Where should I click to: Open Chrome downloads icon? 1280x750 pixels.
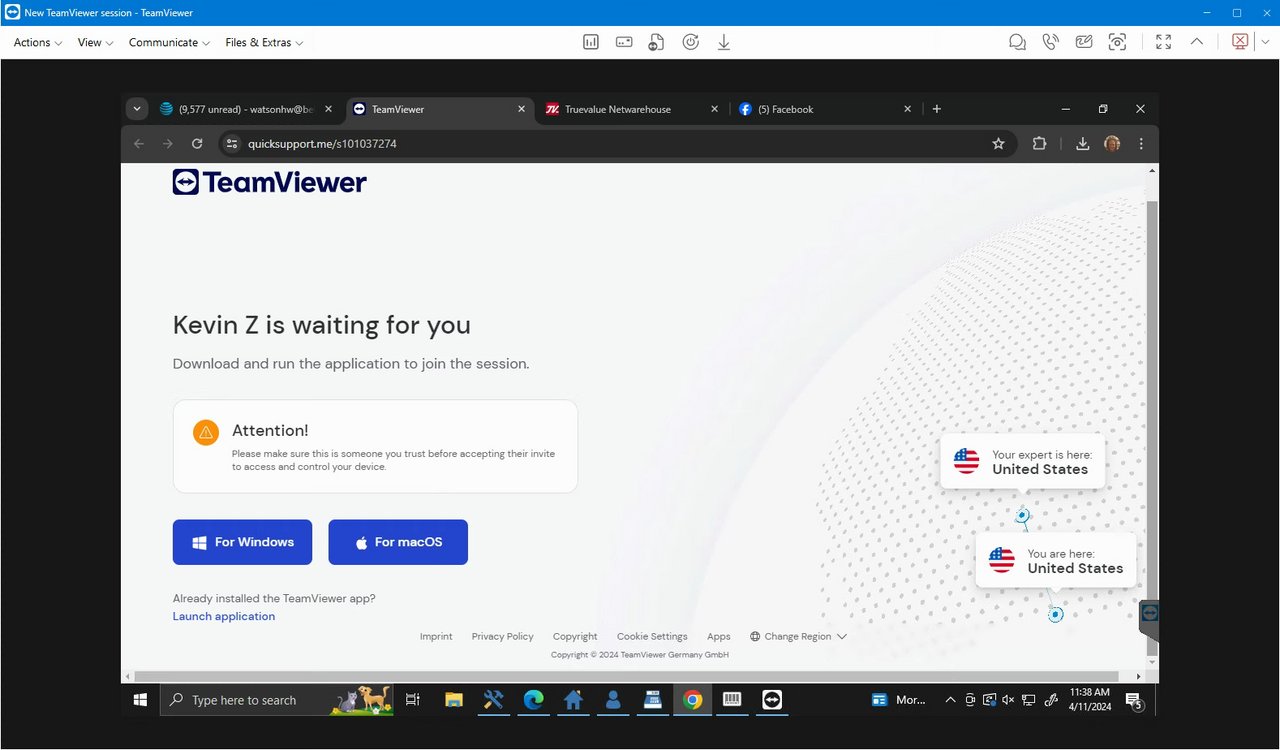[x=1082, y=144]
